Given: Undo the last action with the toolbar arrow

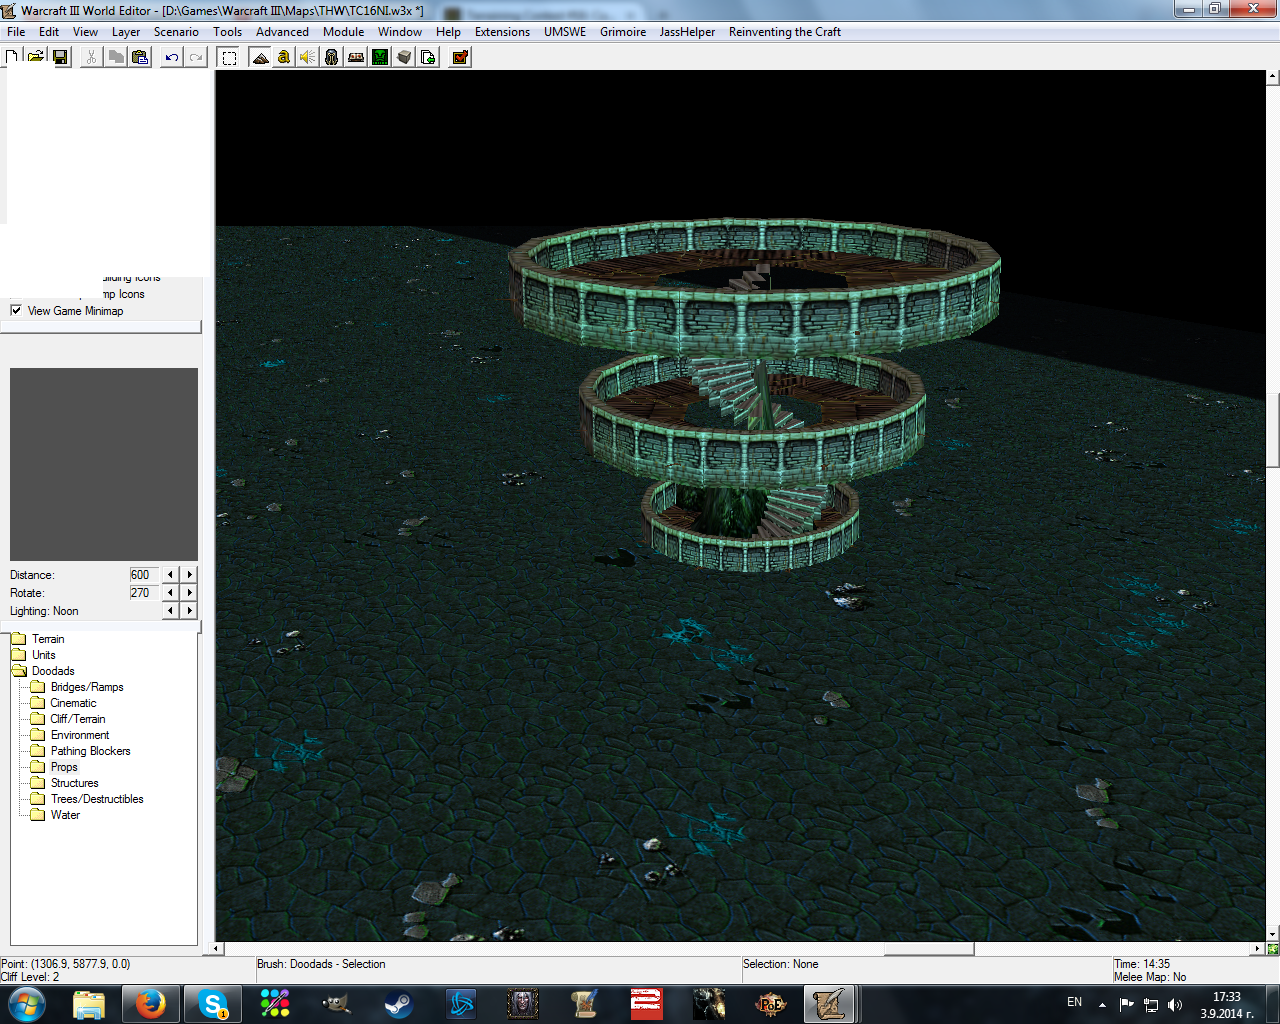Looking at the screenshot, I should click(x=172, y=57).
